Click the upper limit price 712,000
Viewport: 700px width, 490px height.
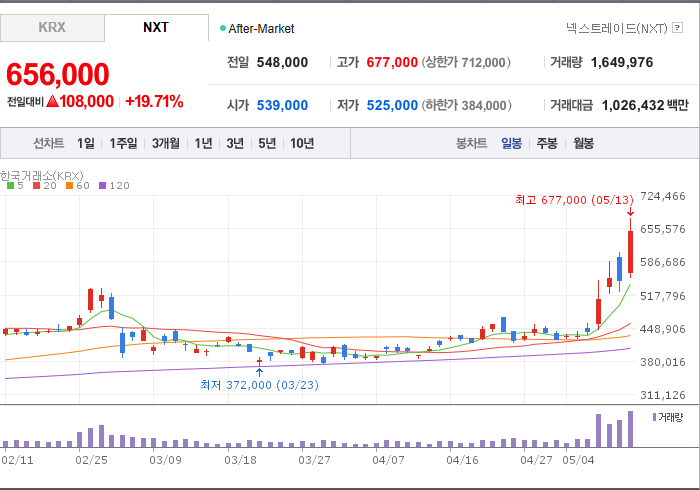click(484, 62)
